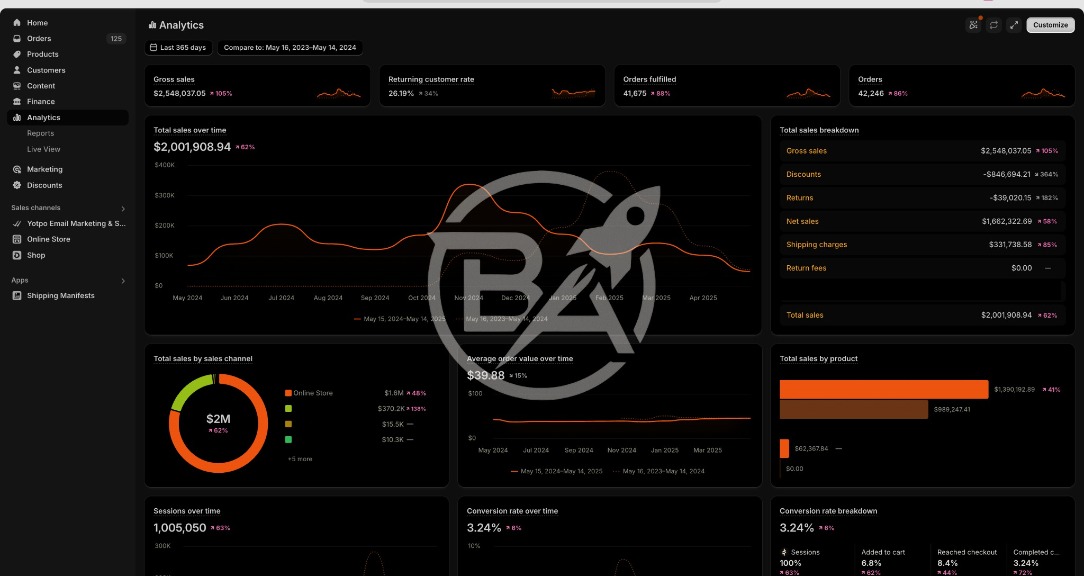Open Conversion rate over time report

coord(512,511)
